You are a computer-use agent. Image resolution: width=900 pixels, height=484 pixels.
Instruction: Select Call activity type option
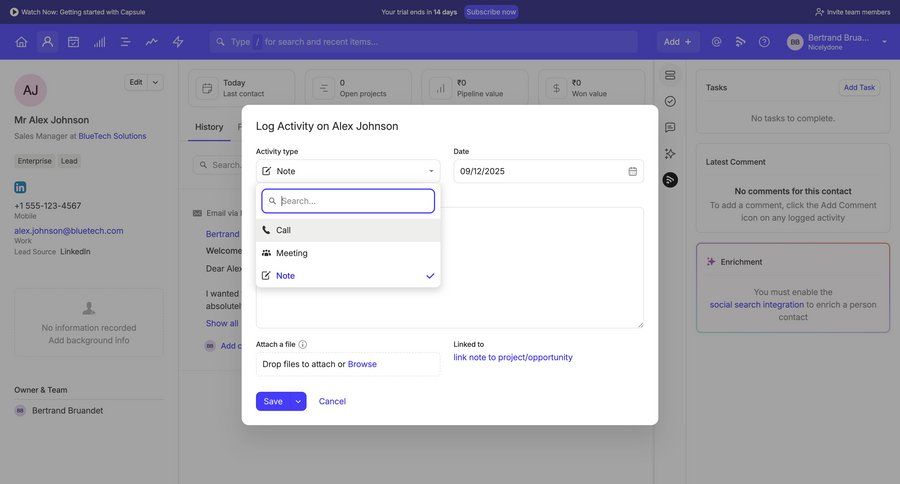348,230
